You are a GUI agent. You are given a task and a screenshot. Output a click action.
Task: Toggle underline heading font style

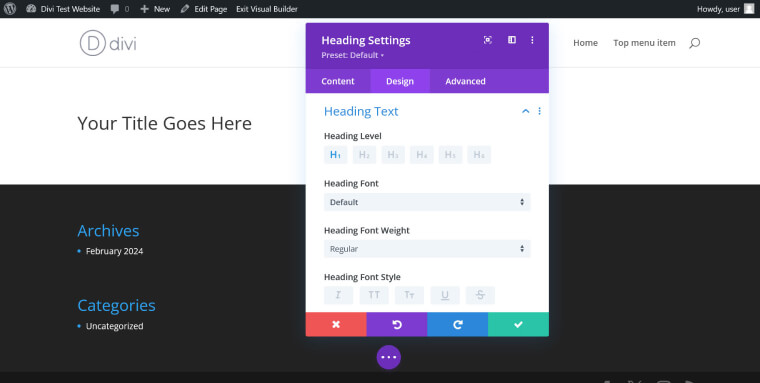[445, 295]
